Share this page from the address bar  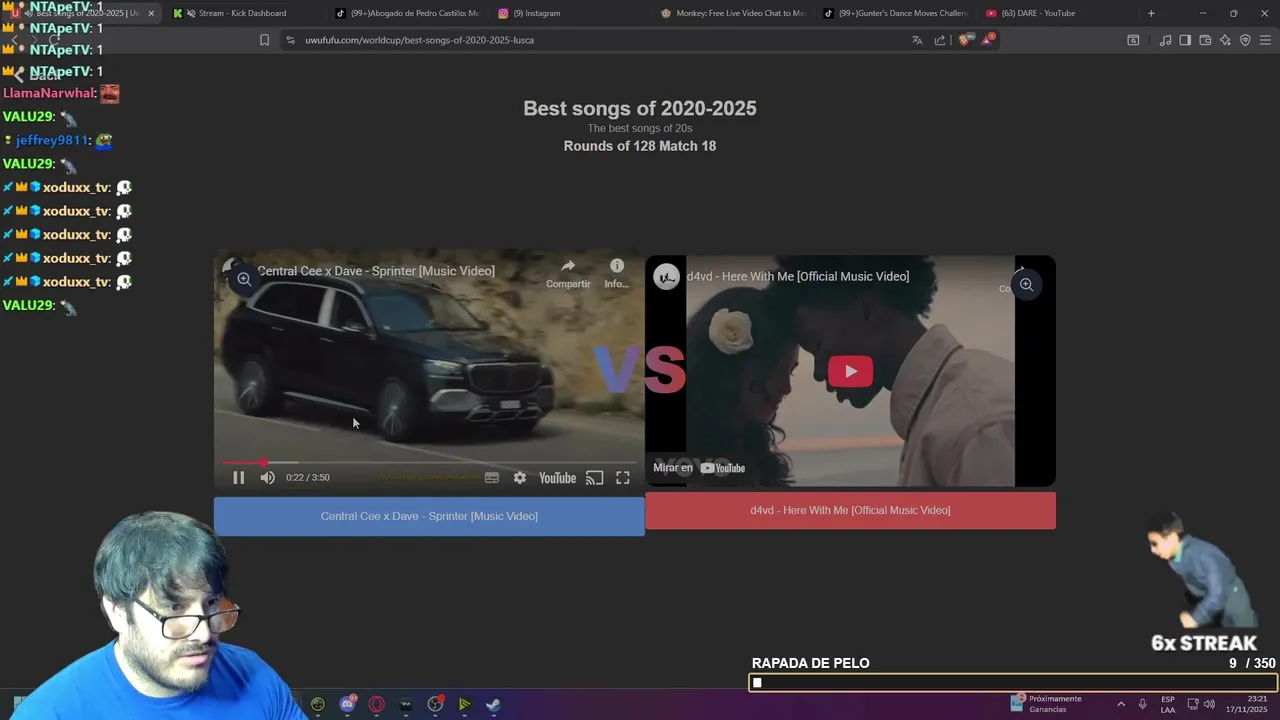pos(940,40)
